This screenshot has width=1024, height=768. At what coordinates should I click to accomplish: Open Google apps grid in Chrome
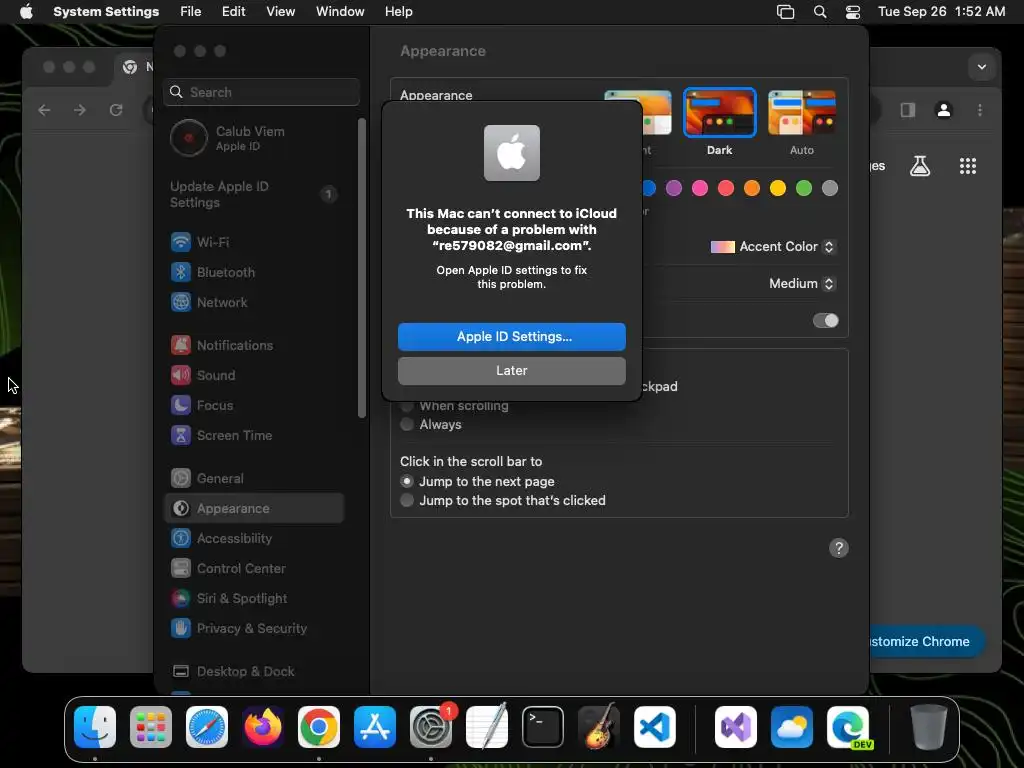(968, 166)
